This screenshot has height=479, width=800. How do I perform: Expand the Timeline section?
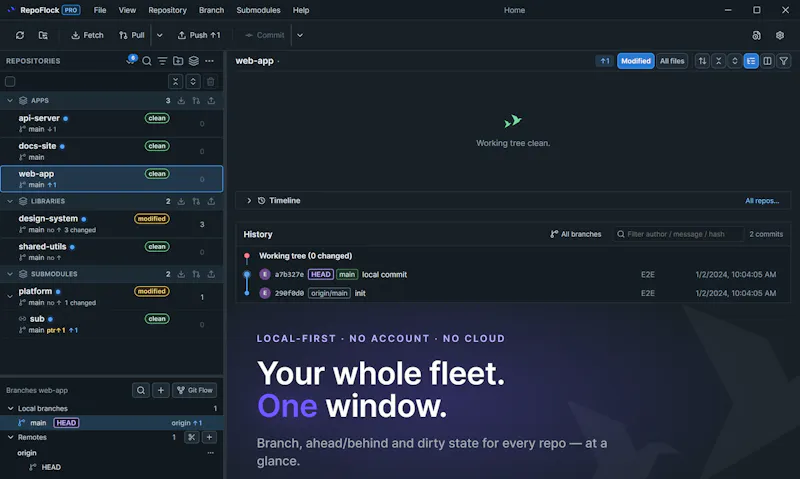[249, 200]
